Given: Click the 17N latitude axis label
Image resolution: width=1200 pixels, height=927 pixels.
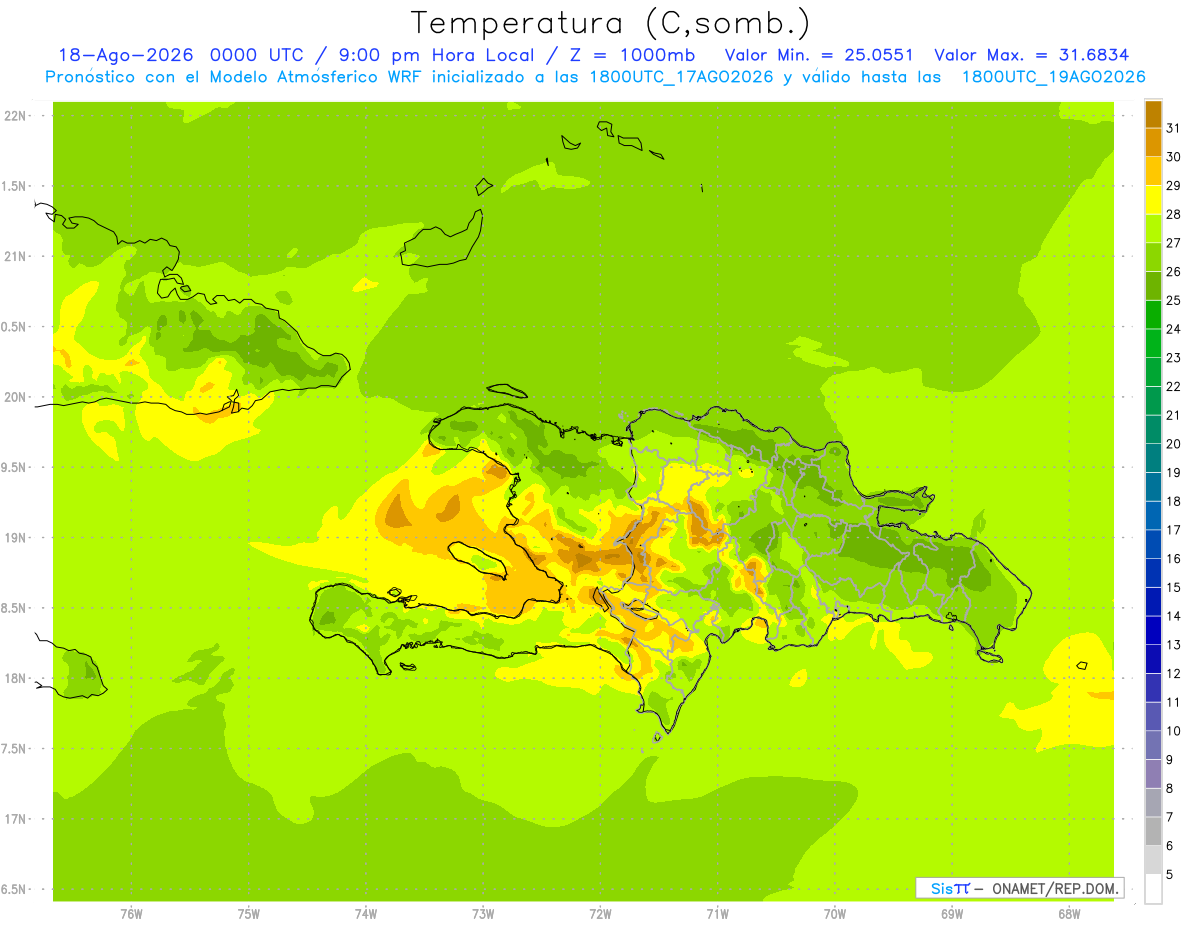Looking at the screenshot, I should (x=17, y=819).
